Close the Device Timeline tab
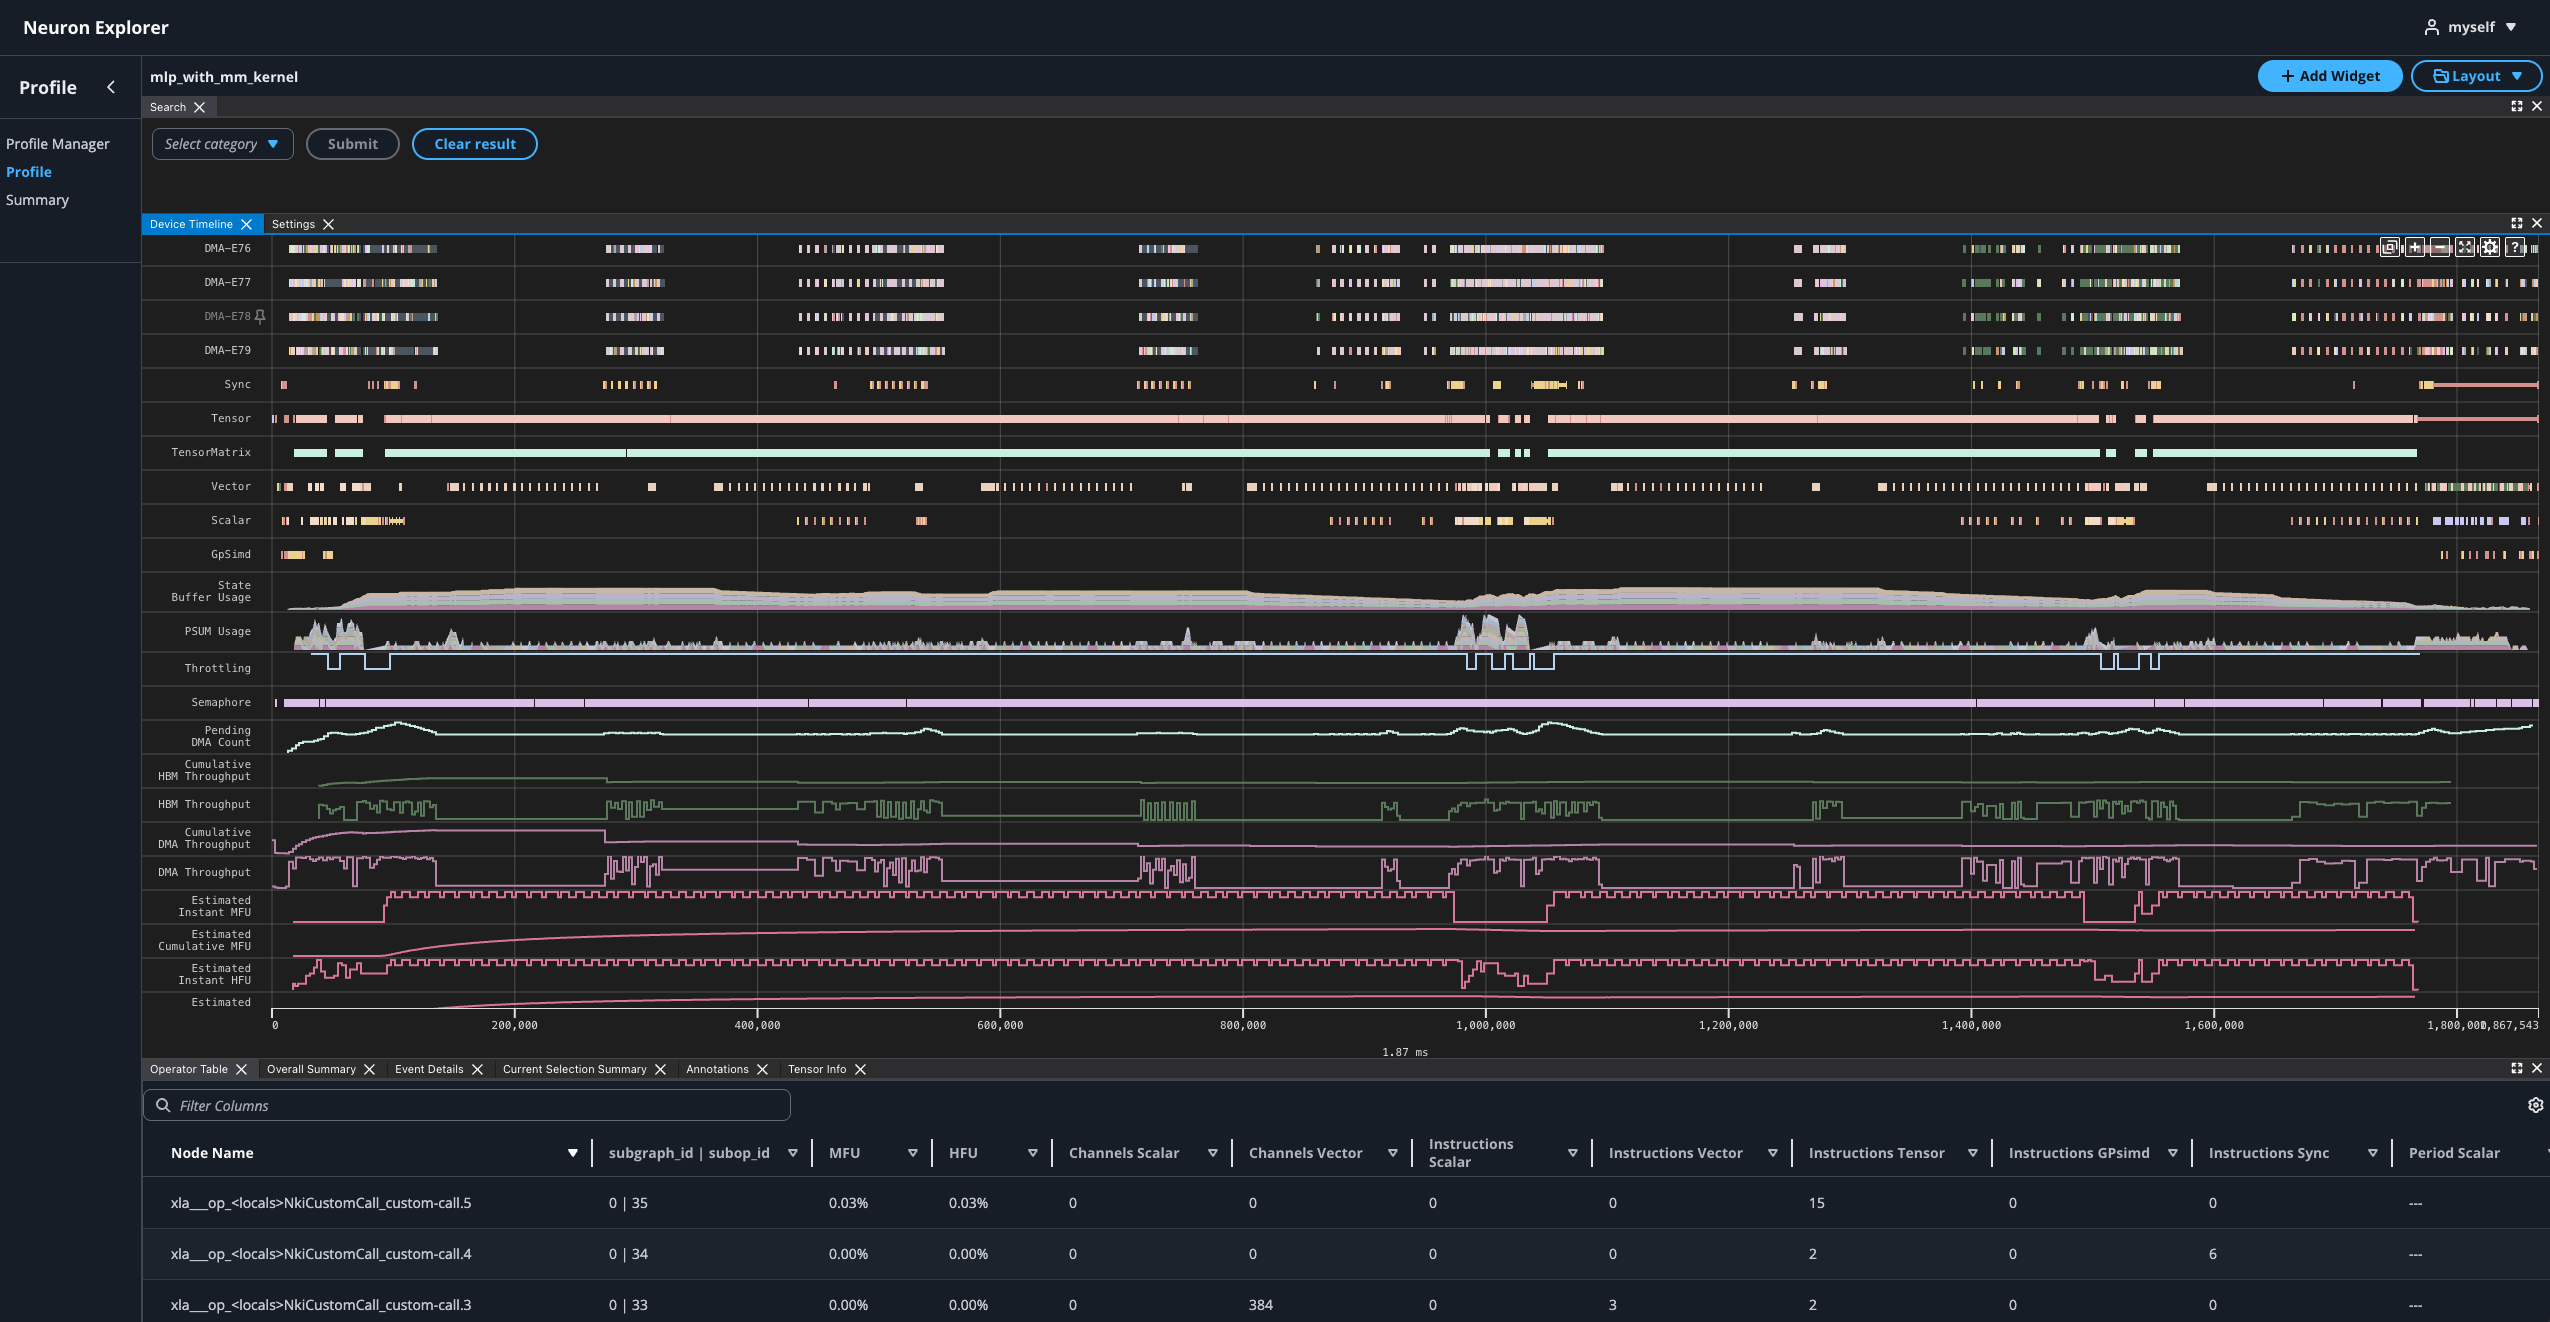Screen dimensions: 2550x1322 click(x=246, y=224)
